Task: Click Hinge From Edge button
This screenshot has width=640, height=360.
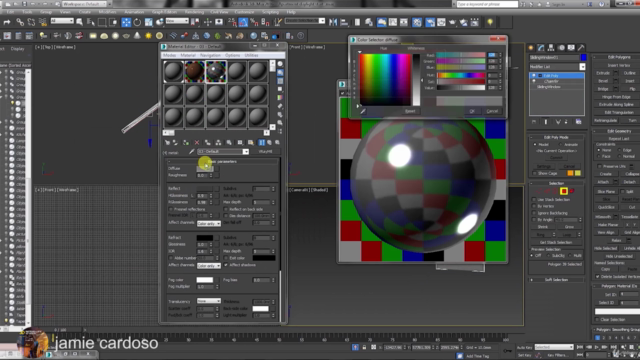Action: [x=617, y=97]
